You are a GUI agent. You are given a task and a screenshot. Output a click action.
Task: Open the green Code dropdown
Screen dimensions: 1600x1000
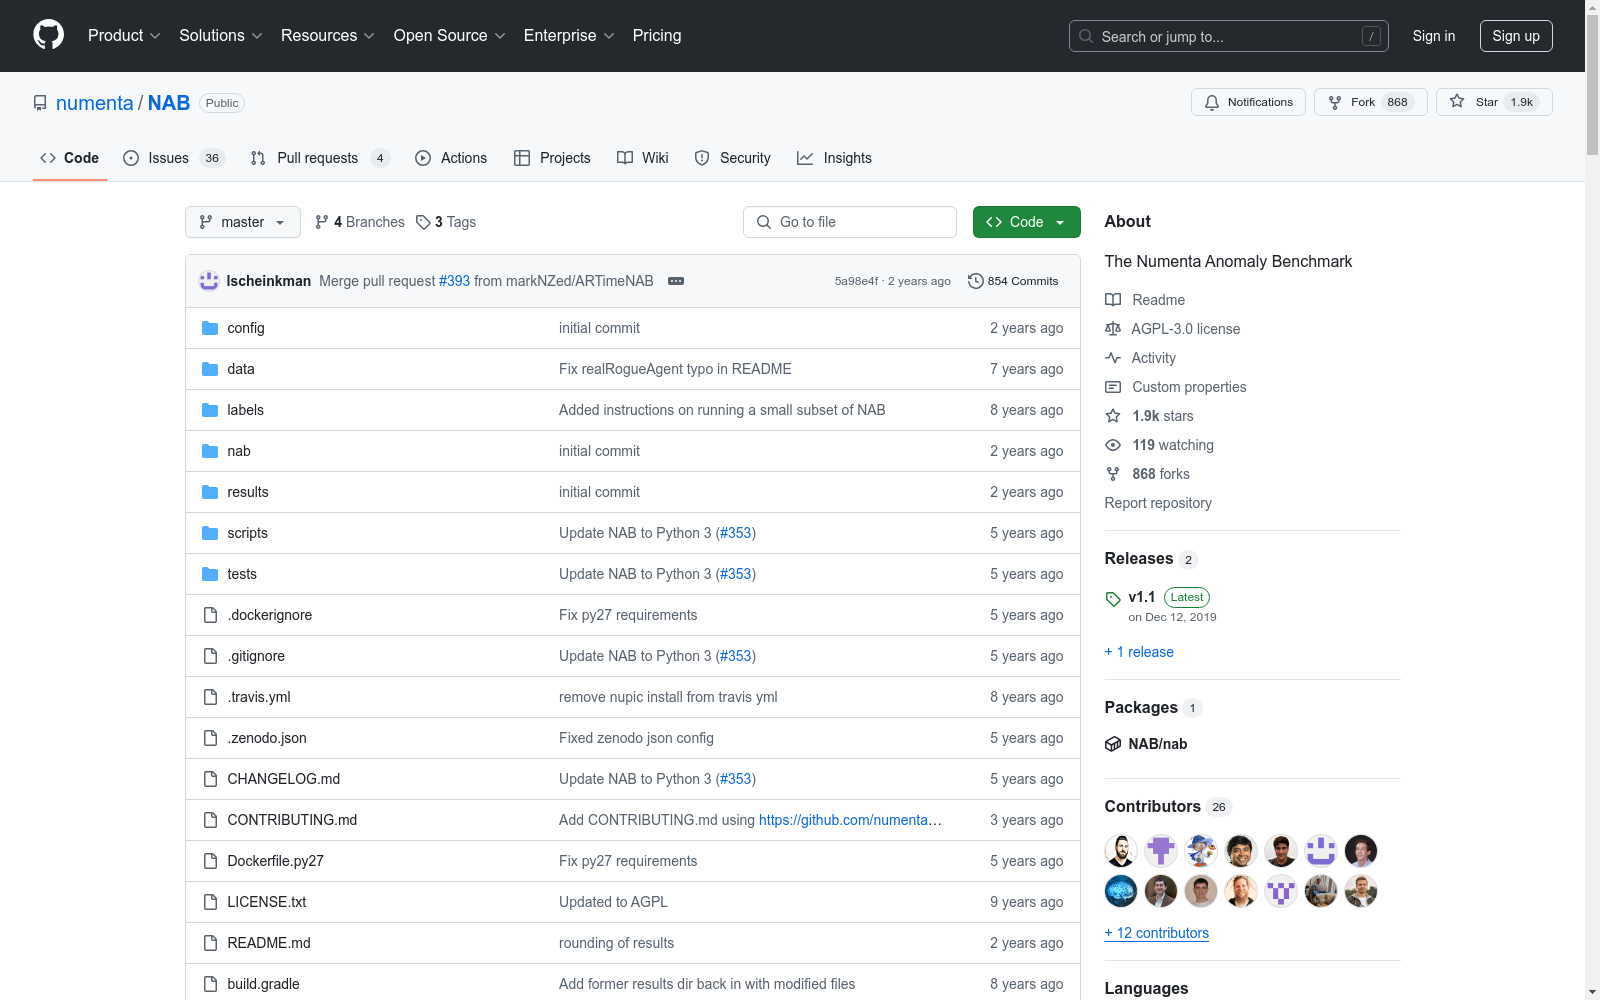click(1026, 222)
